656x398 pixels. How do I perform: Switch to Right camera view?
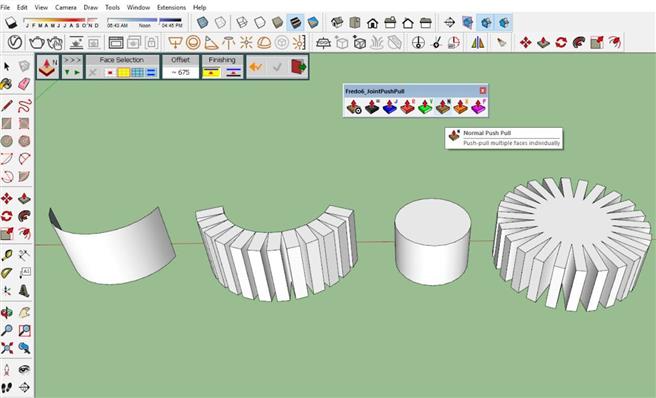tap(390, 22)
